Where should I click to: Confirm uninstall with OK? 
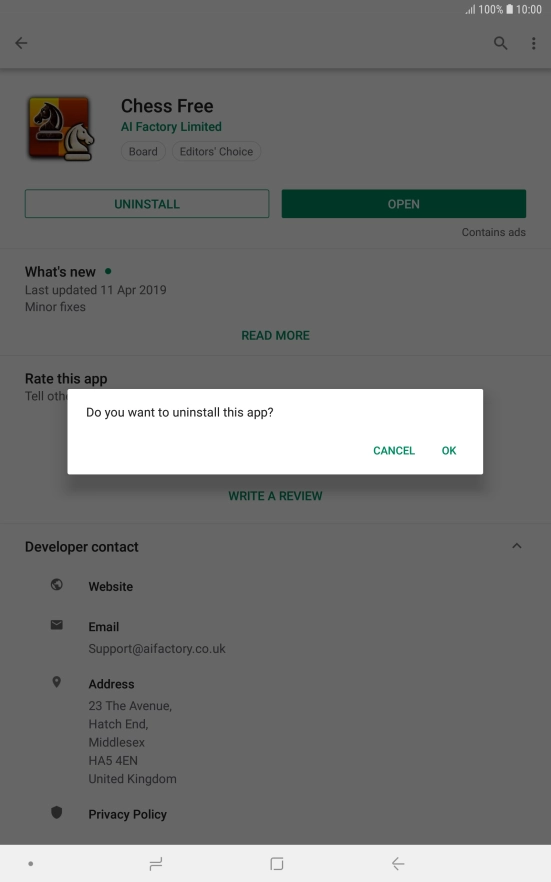pos(449,451)
